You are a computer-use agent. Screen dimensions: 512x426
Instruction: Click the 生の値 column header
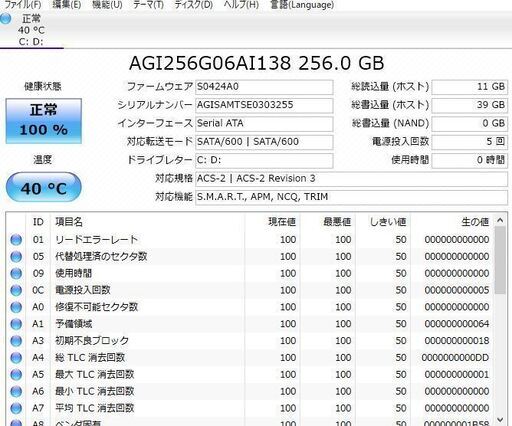452,222
